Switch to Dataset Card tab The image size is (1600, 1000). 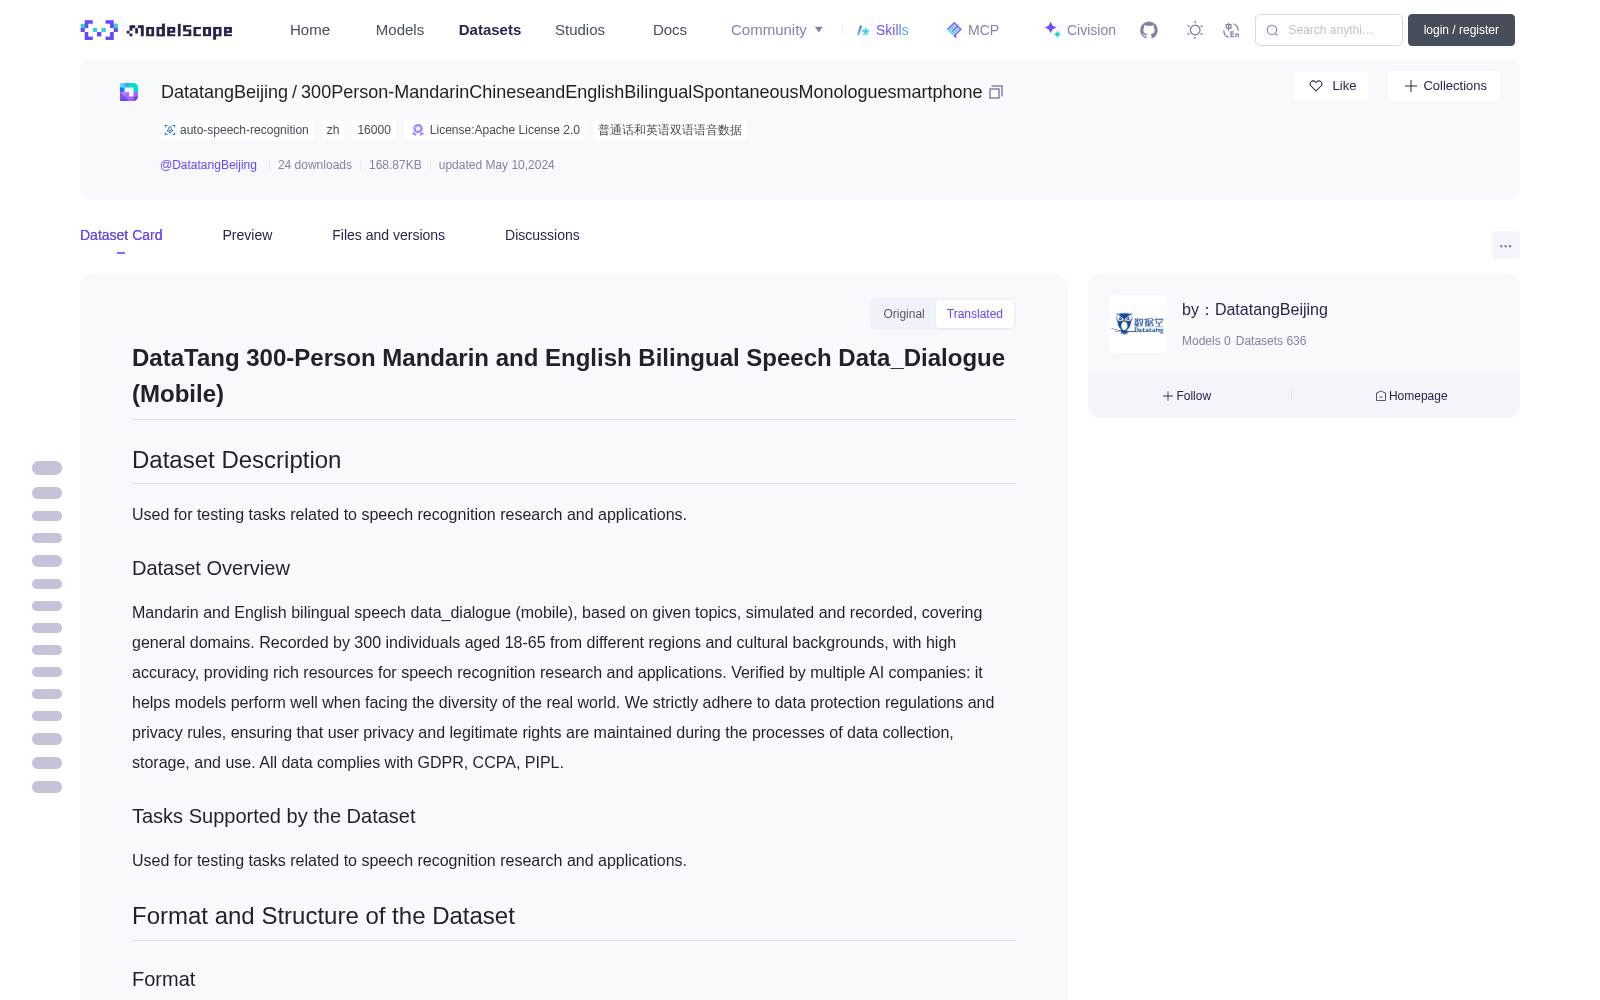point(121,235)
